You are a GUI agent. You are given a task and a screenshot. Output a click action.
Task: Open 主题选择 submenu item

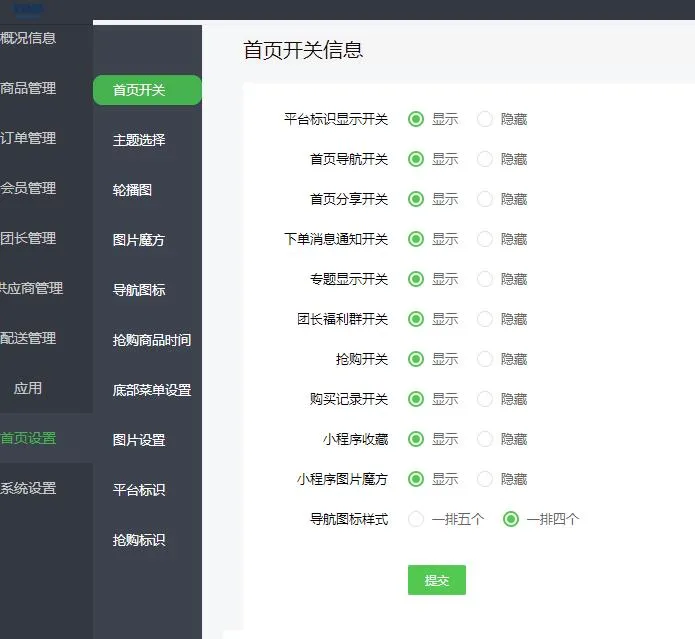point(139,140)
